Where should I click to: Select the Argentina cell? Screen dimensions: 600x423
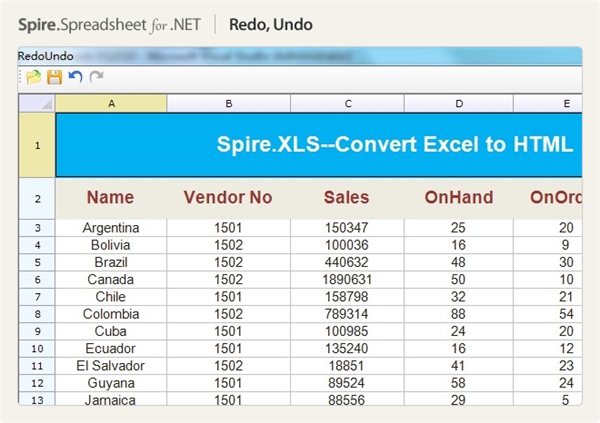[x=111, y=228]
